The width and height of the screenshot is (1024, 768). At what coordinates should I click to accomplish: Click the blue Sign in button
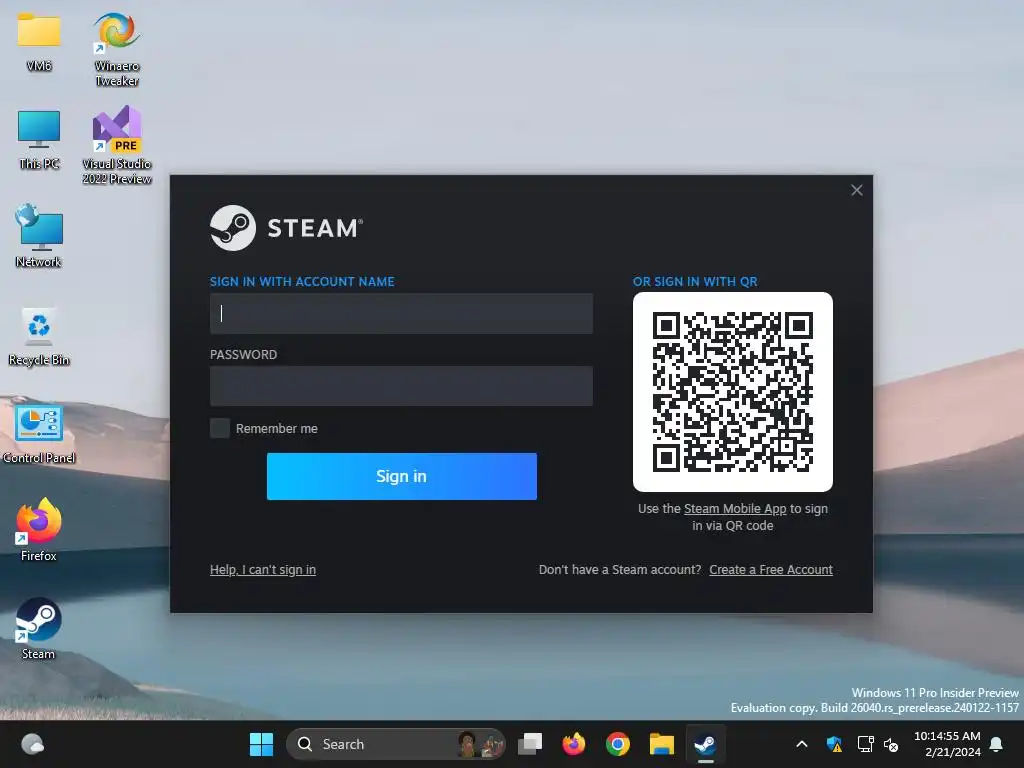click(x=402, y=476)
